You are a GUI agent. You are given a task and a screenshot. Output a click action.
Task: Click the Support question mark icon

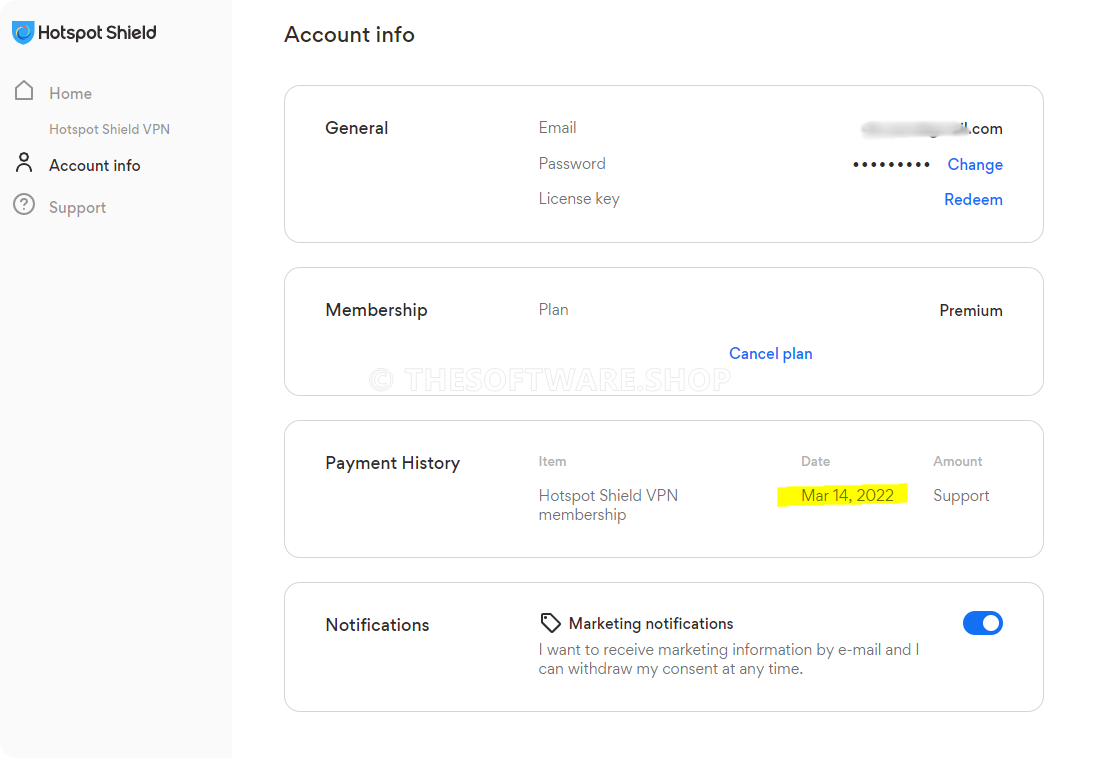tap(24, 206)
